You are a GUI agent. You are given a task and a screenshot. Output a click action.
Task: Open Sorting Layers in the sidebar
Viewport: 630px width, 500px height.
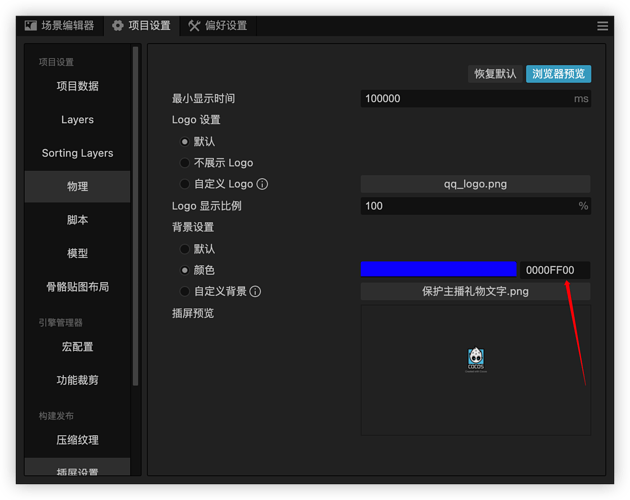[78, 153]
